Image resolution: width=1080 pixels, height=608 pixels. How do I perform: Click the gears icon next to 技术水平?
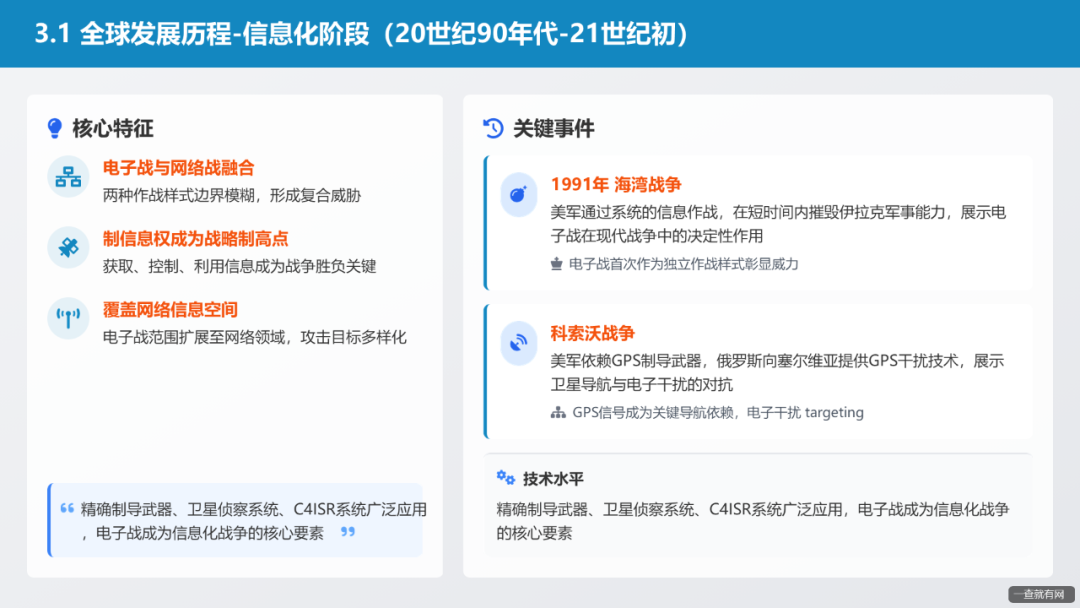505,478
